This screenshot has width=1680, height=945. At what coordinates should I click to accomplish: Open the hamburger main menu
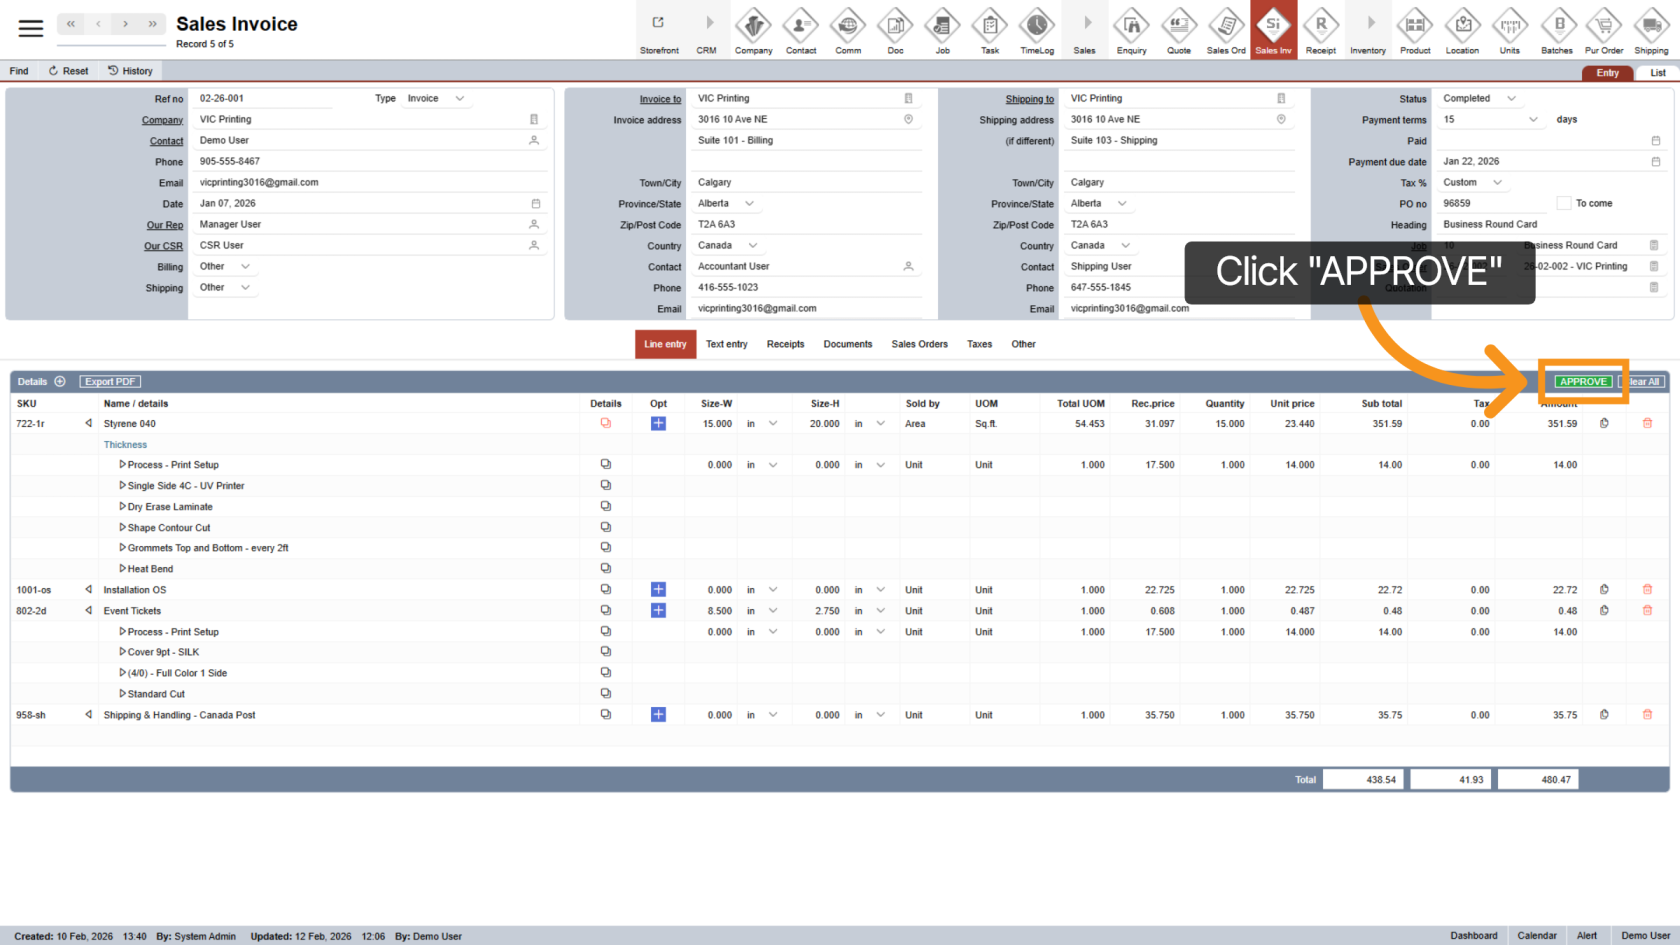click(x=31, y=28)
